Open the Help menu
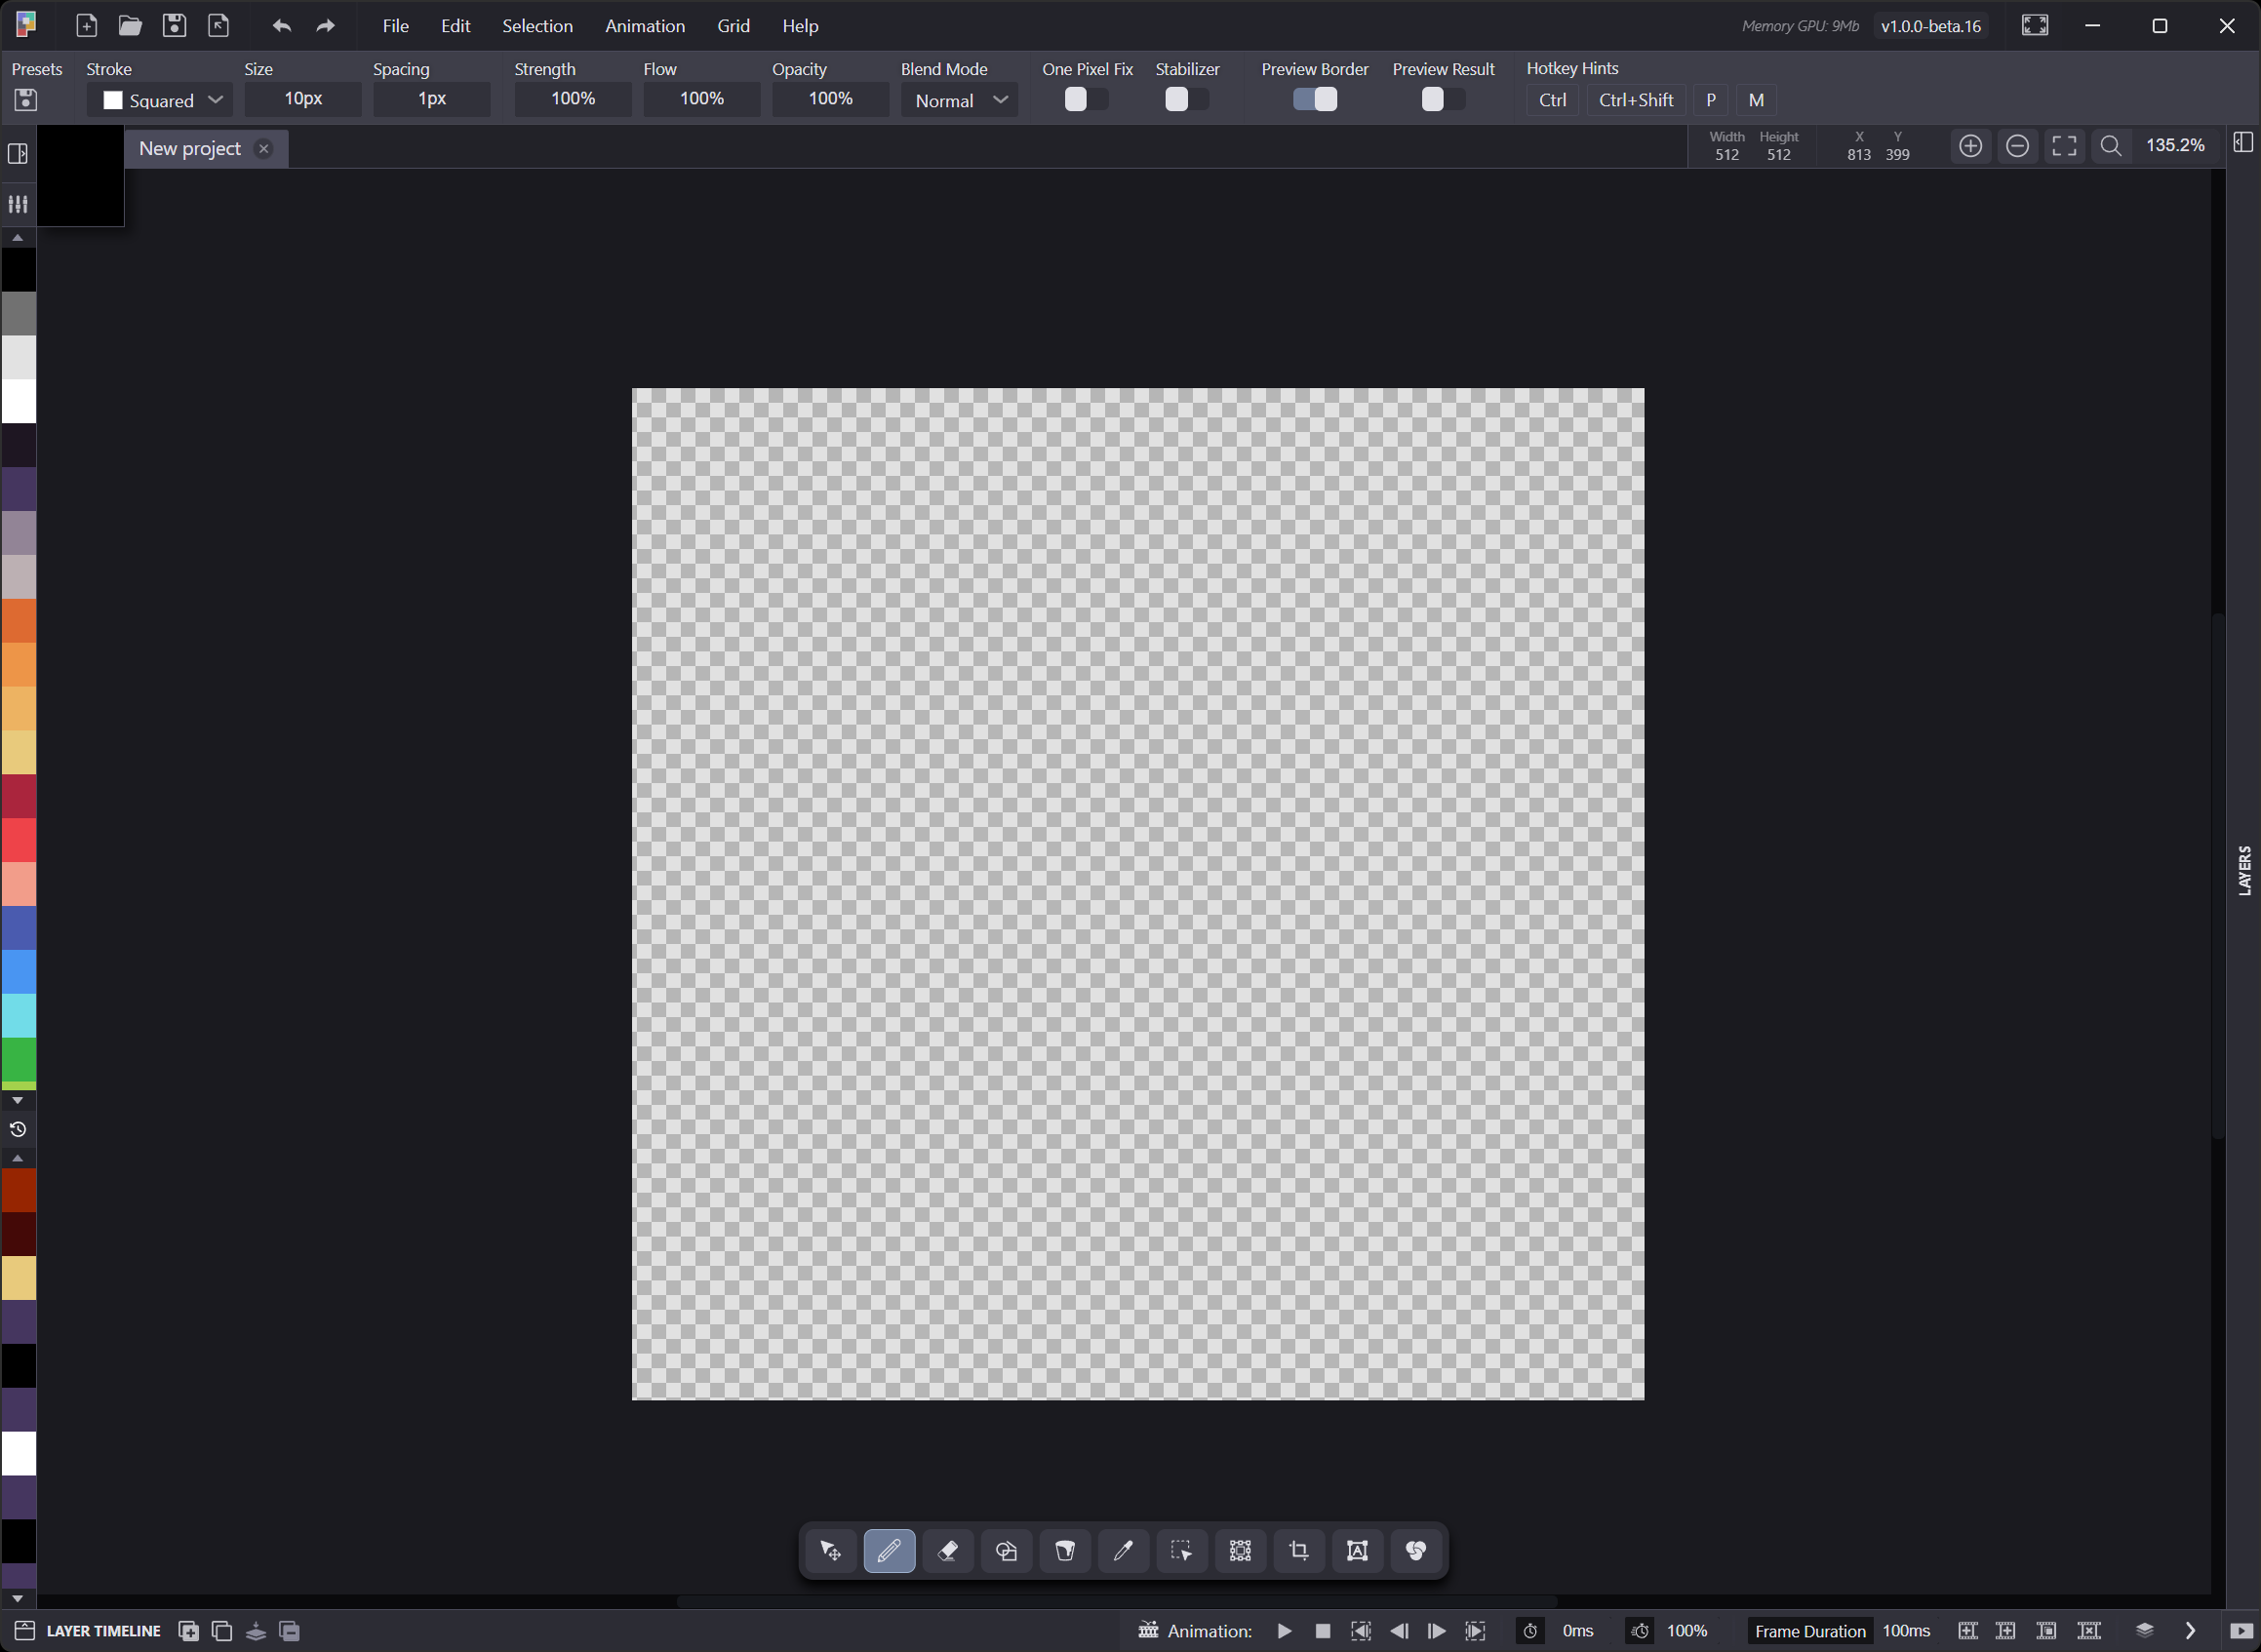The image size is (2261, 1652). (800, 26)
